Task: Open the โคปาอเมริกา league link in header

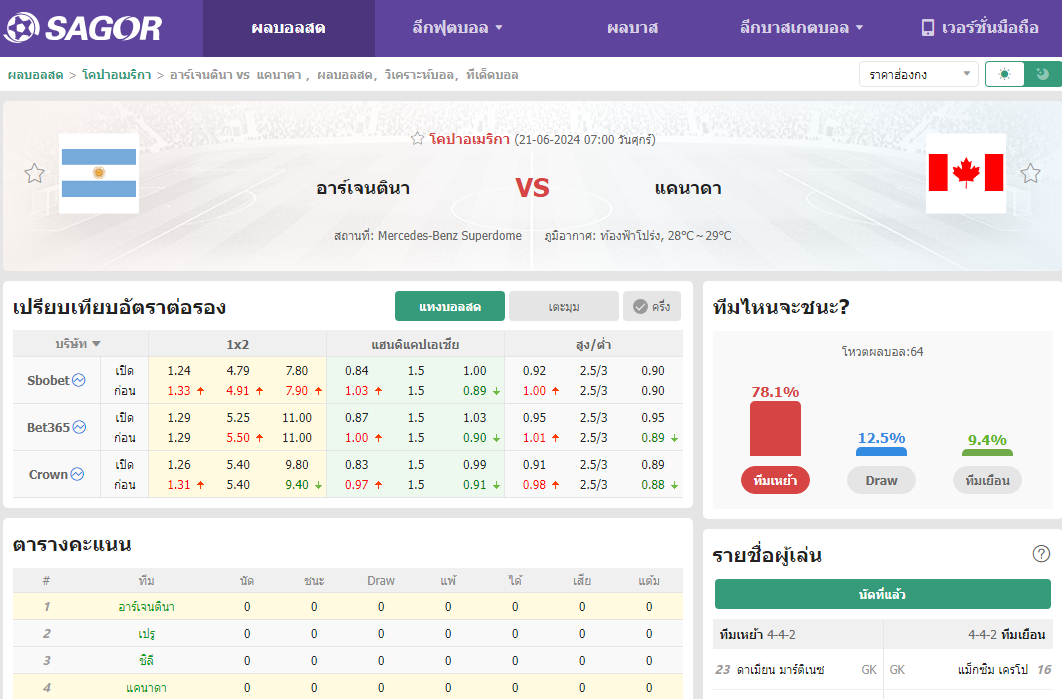Action: point(469,140)
